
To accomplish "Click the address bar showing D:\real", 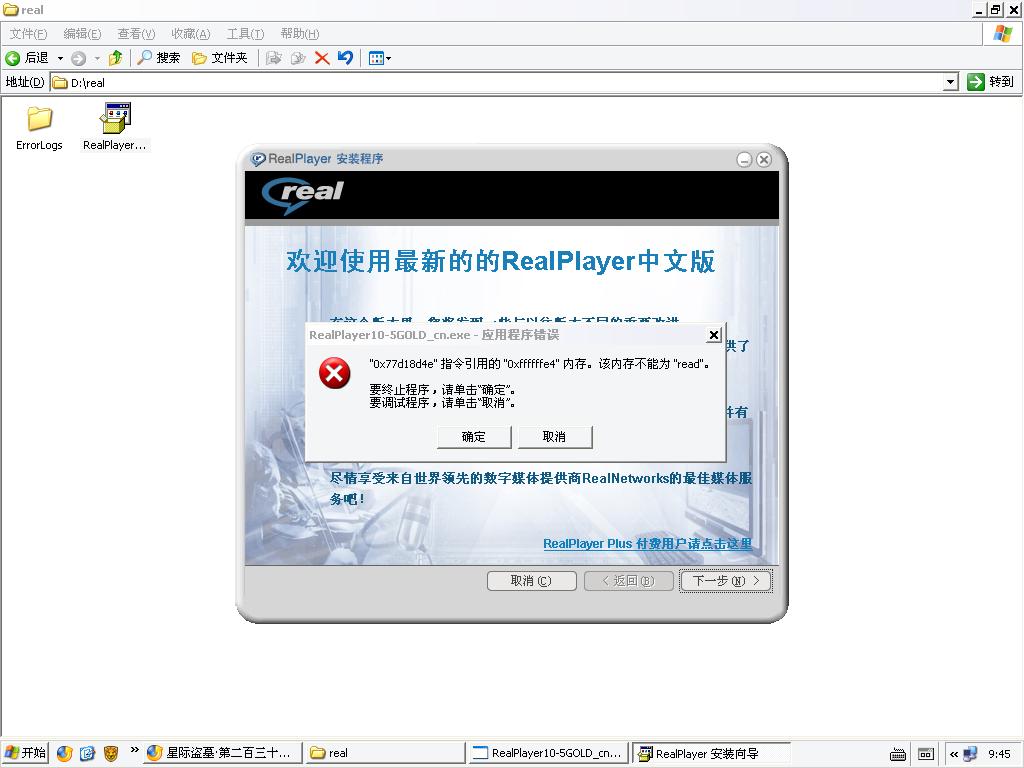I will tap(496, 82).
